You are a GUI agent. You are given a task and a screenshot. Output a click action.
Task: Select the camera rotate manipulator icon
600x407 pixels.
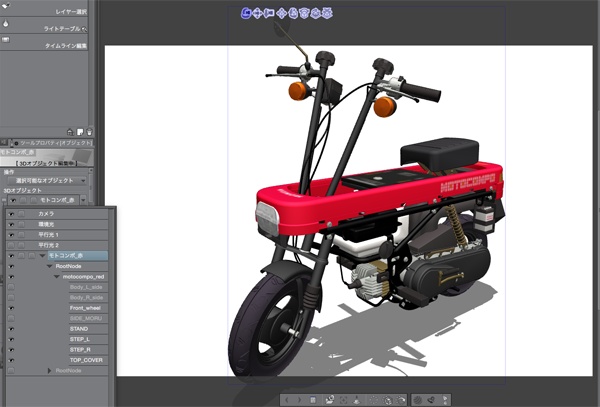[246, 13]
